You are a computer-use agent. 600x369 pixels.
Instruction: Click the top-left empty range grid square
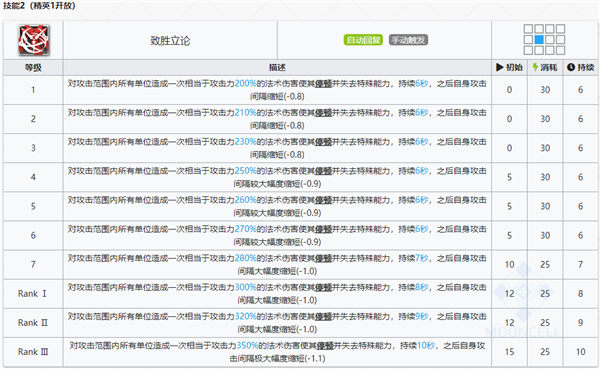point(528,29)
